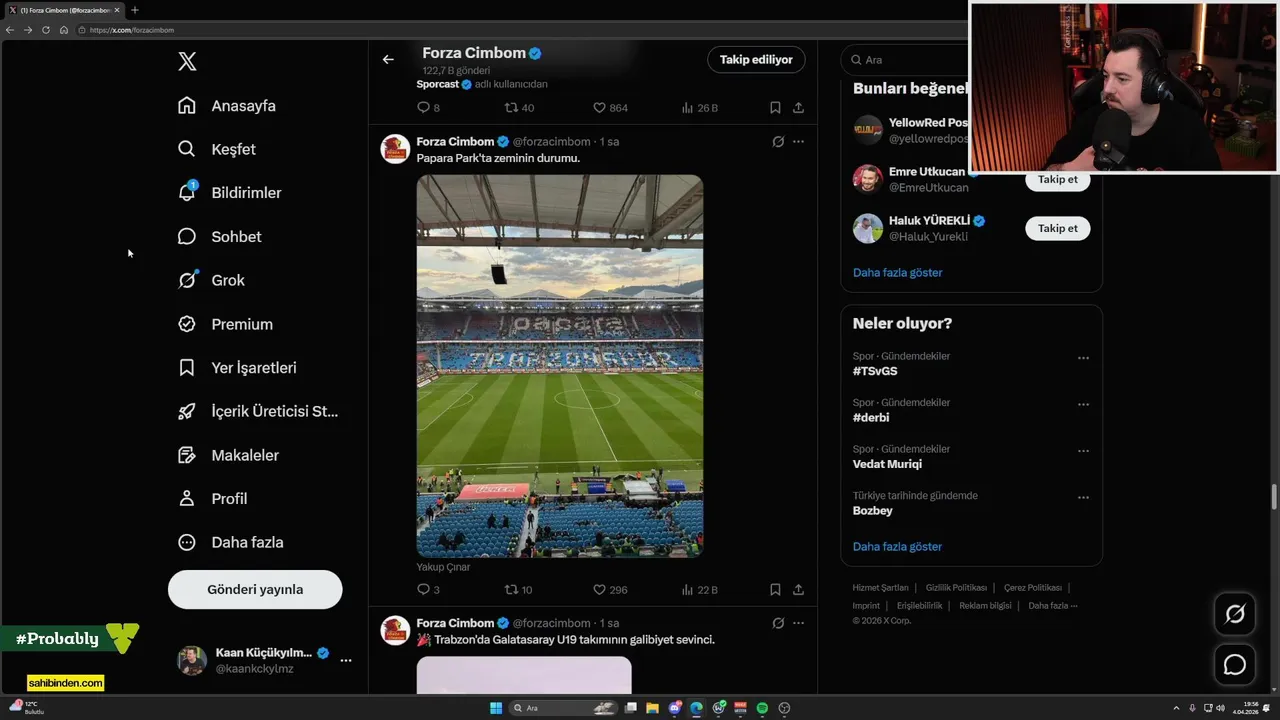Open options for Bozbey trend
The height and width of the screenshot is (720, 1280).
[x=1083, y=497]
